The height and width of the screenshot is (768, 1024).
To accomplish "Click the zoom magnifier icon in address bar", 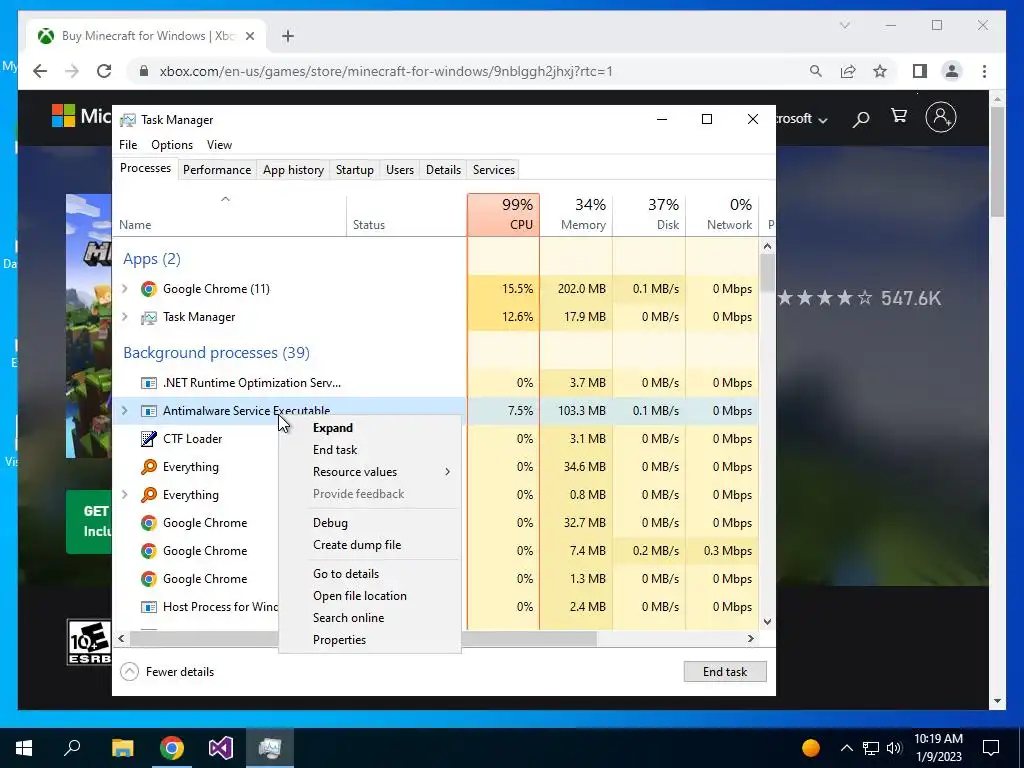I will pyautogui.click(x=816, y=71).
